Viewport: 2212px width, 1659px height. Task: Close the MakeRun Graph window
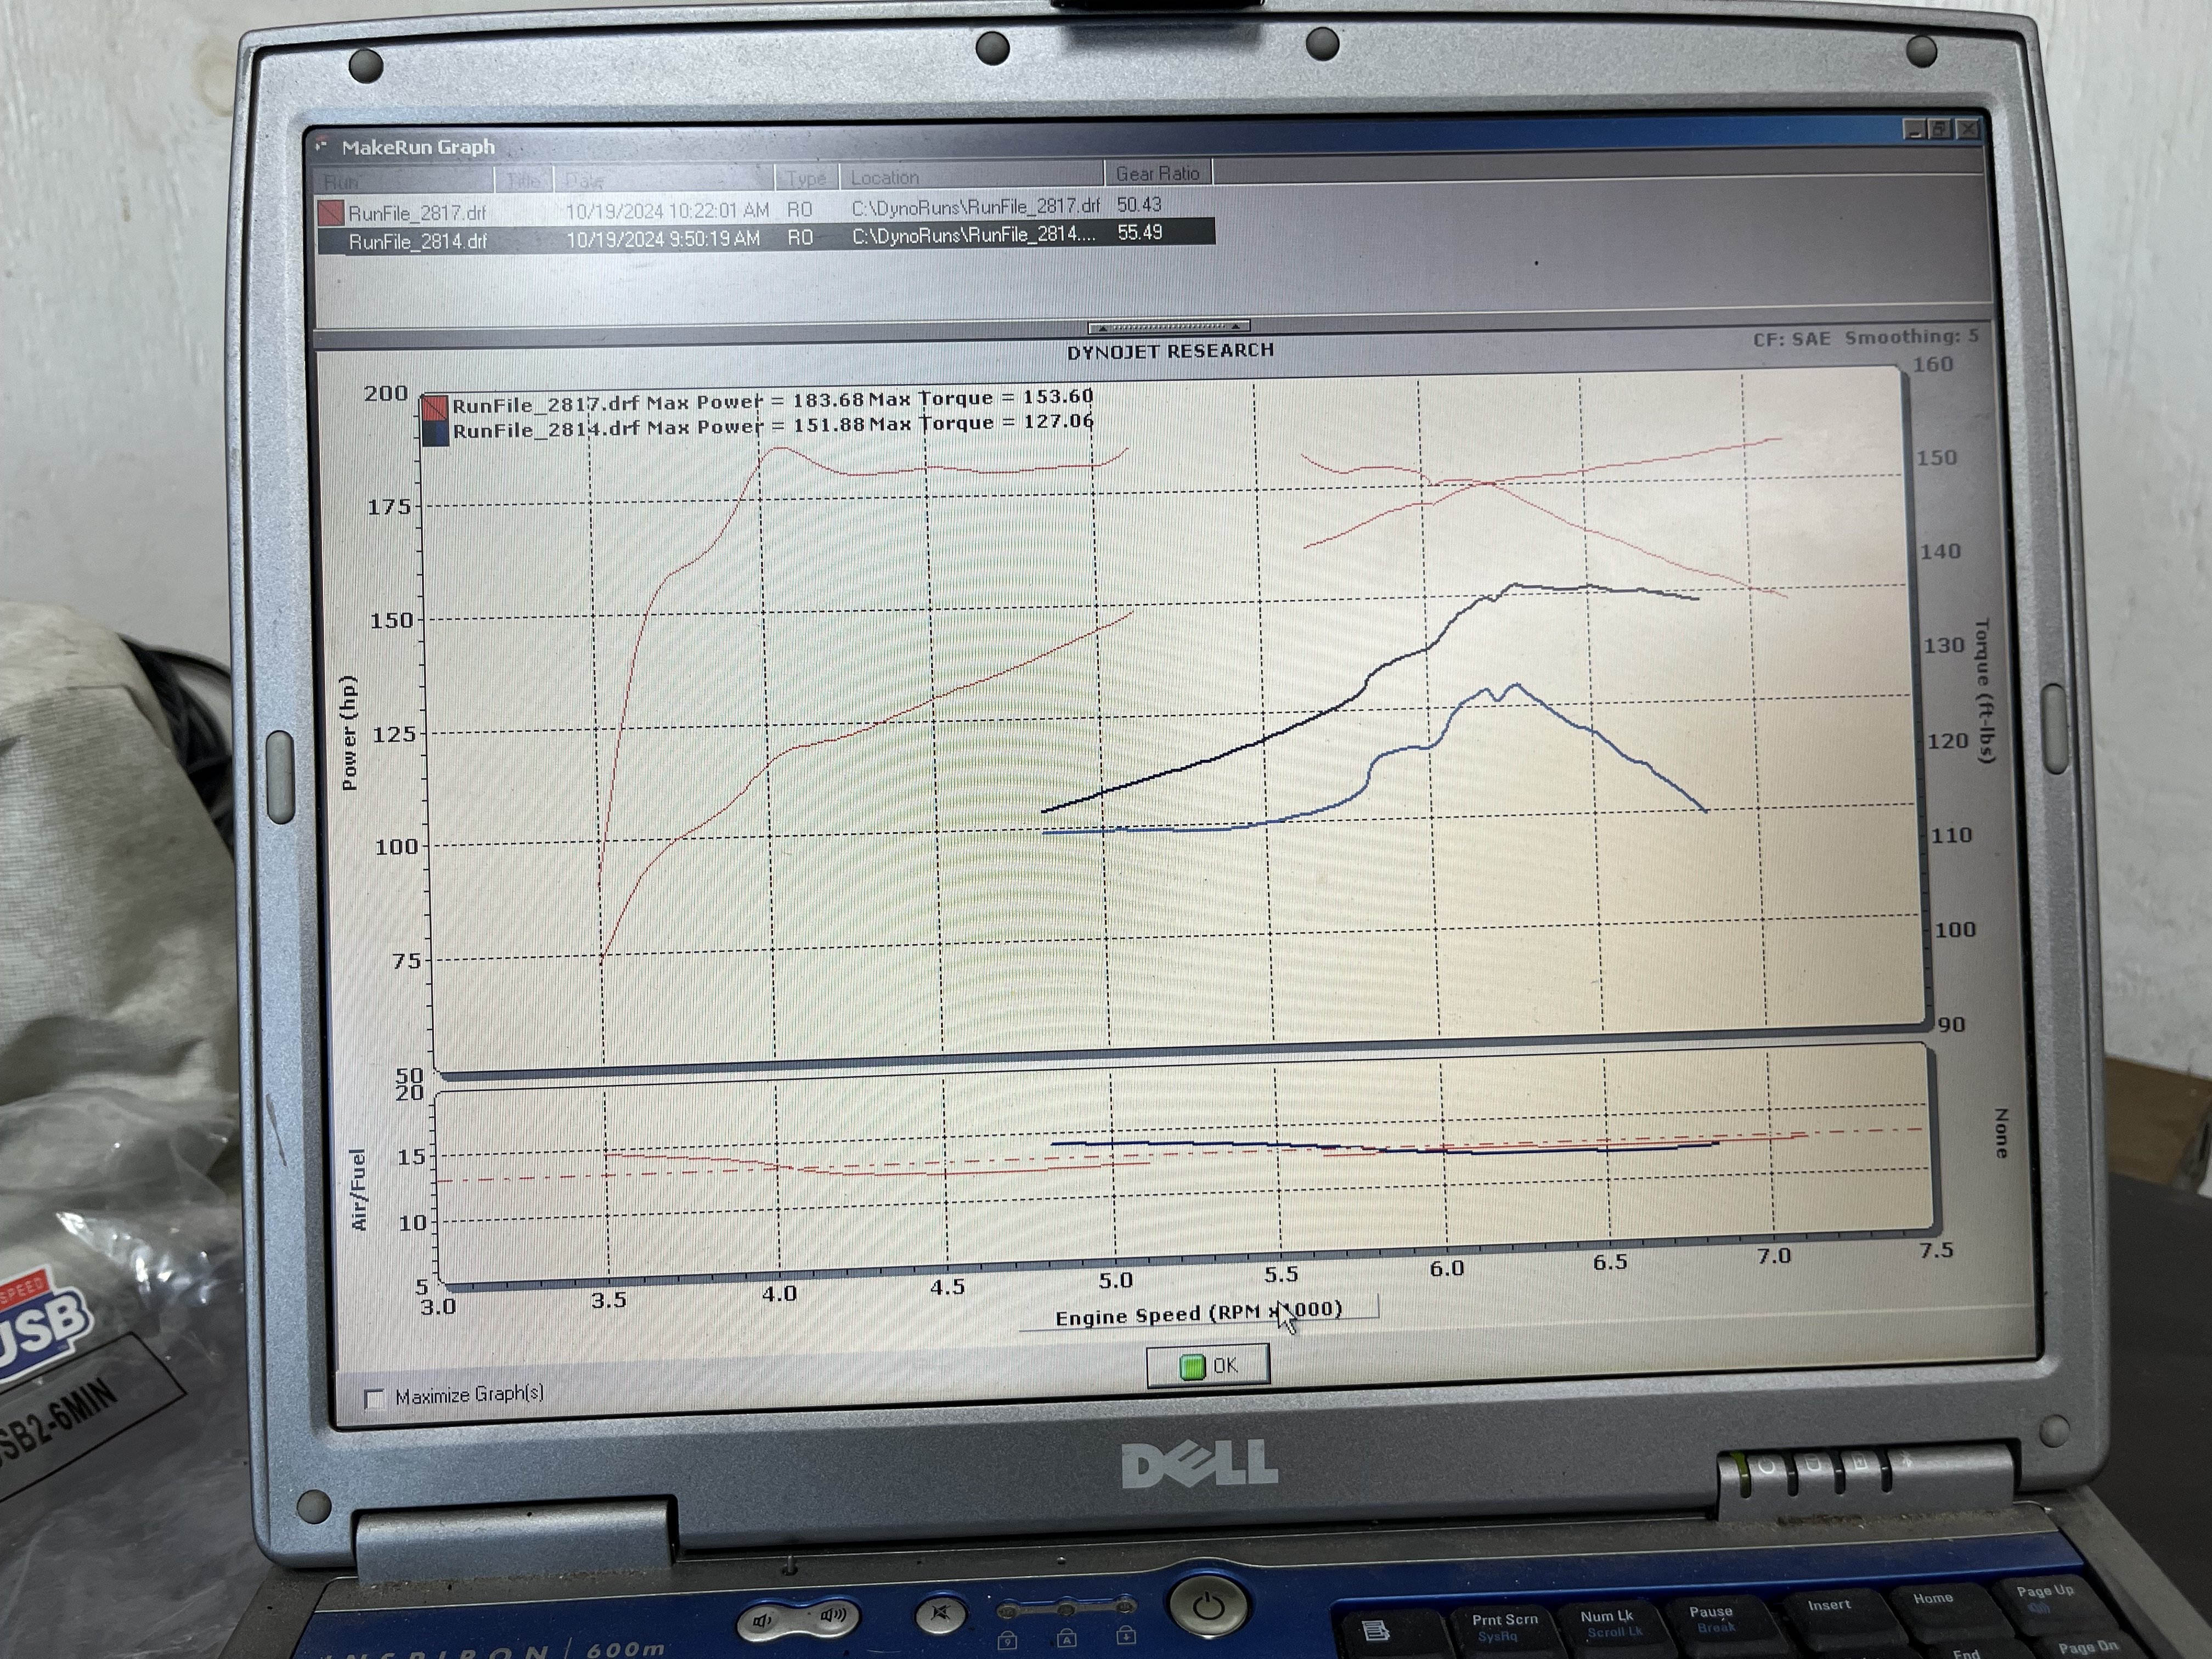pyautogui.click(x=1967, y=129)
